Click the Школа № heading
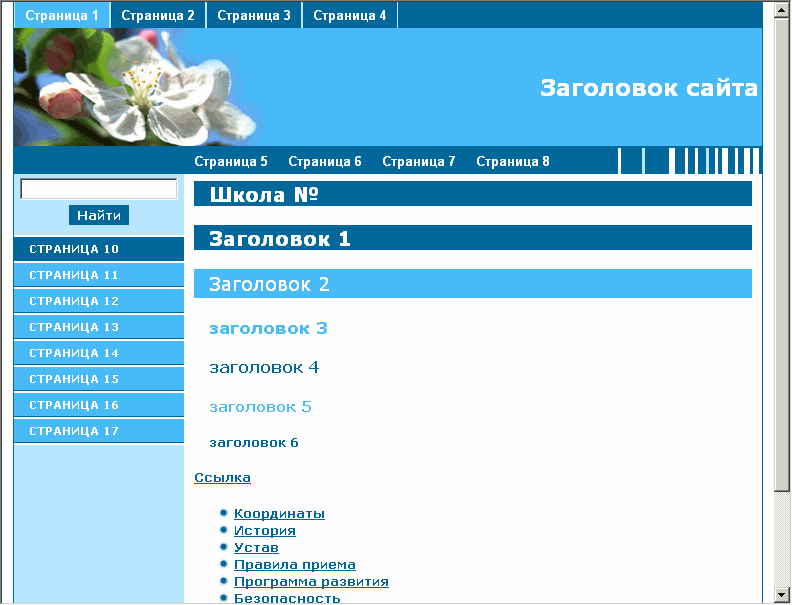Image resolution: width=792 pixels, height=605 pixels. [473, 194]
